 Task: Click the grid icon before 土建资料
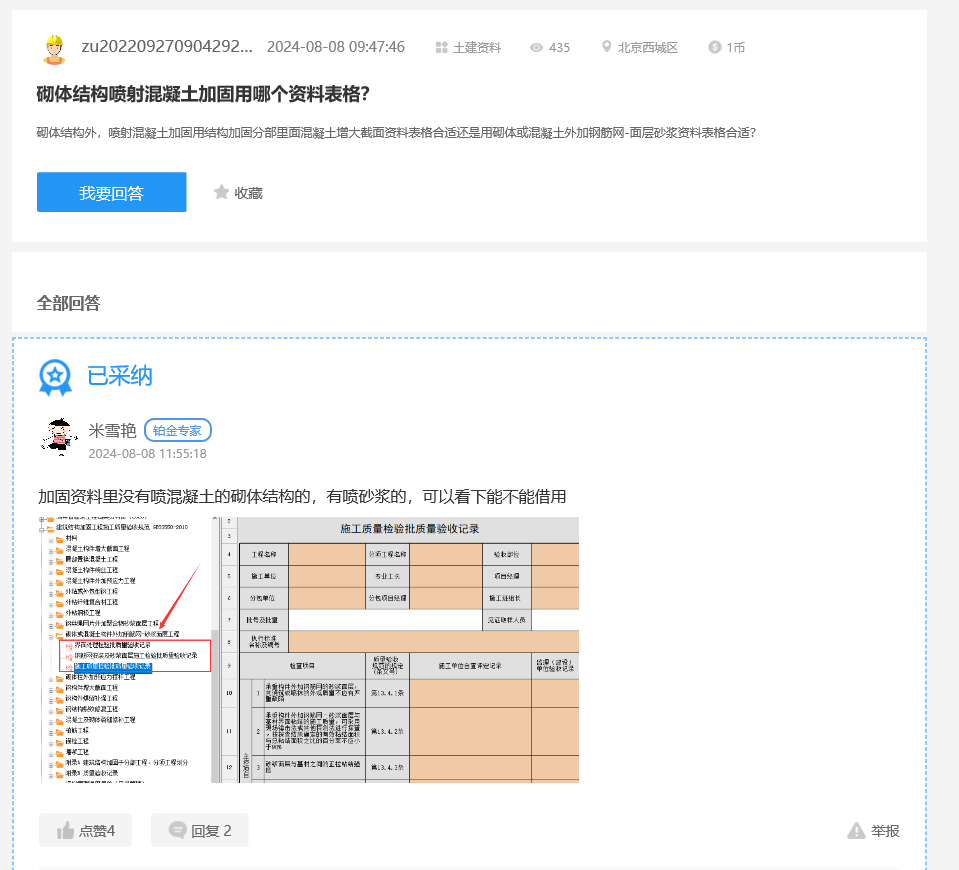[441, 48]
